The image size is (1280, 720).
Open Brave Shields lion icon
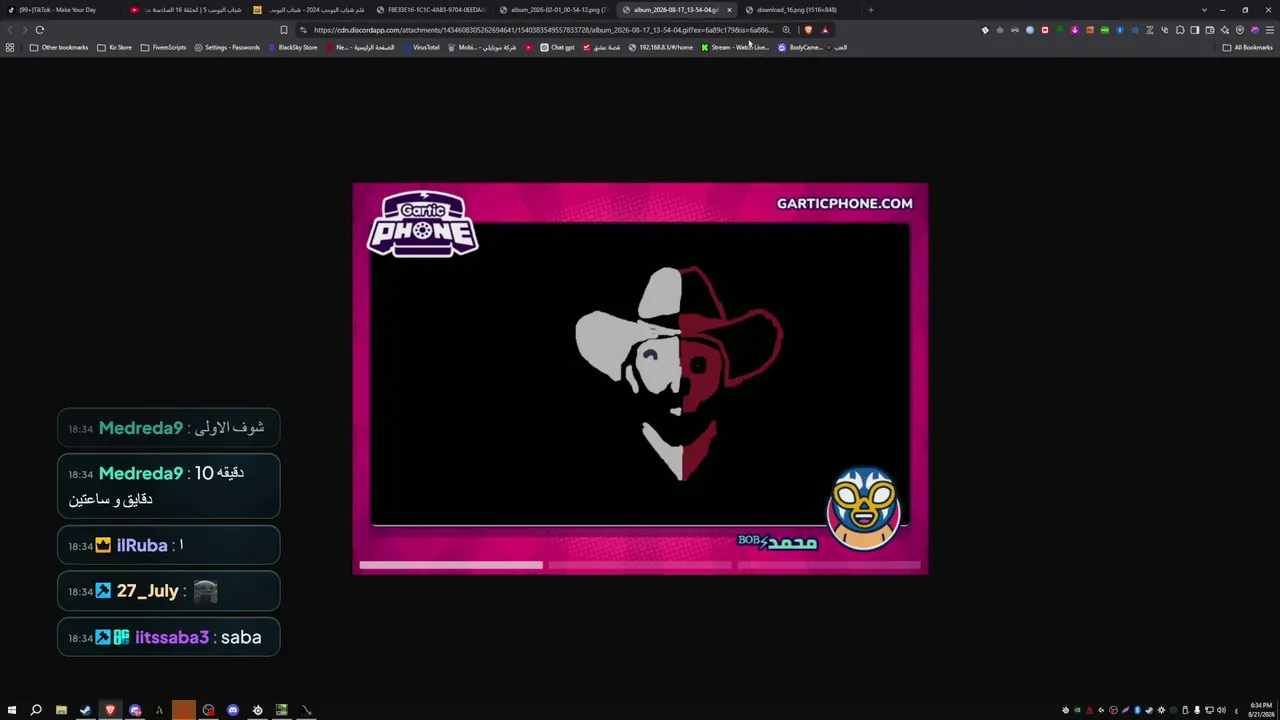[808, 30]
